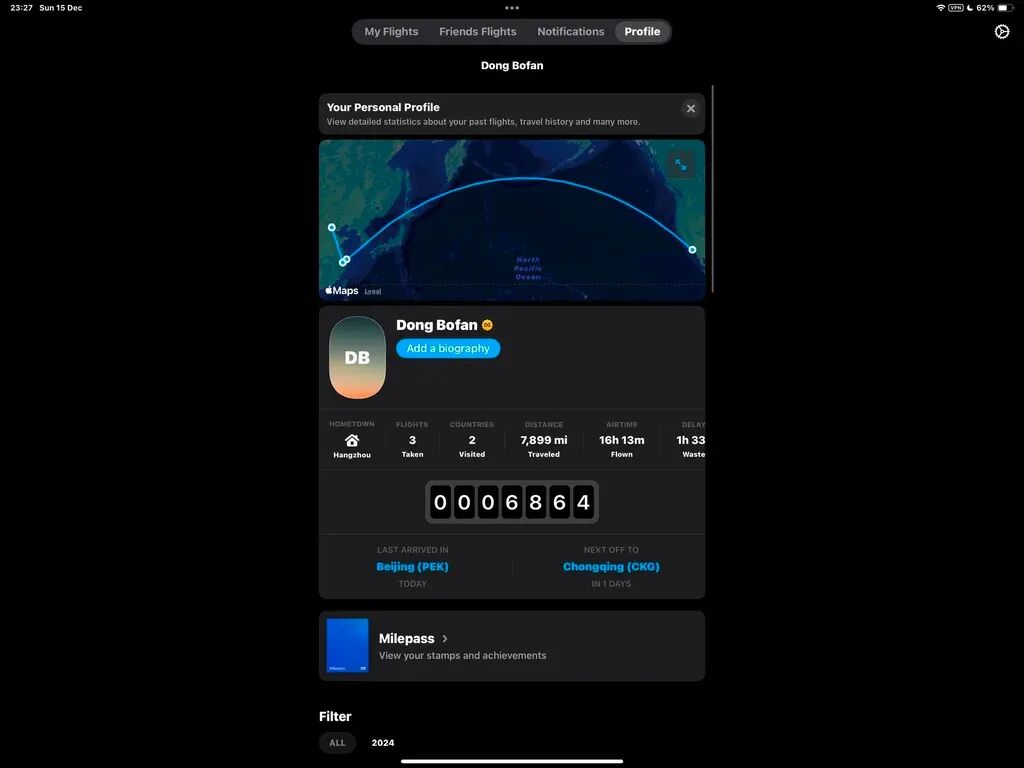Screen dimensions: 1024x768
Task: Click the Pacific-coast flight endpoint marker
Action: click(692, 249)
